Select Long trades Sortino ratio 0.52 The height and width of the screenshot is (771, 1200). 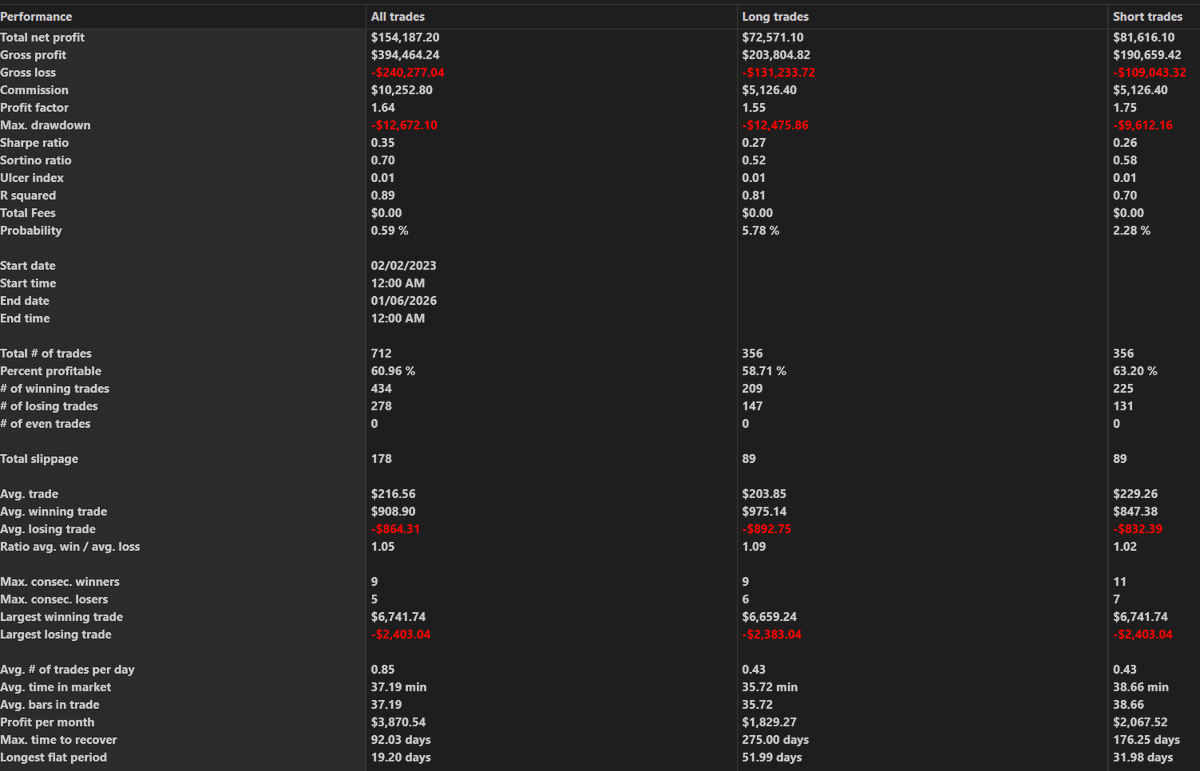[x=753, y=160]
